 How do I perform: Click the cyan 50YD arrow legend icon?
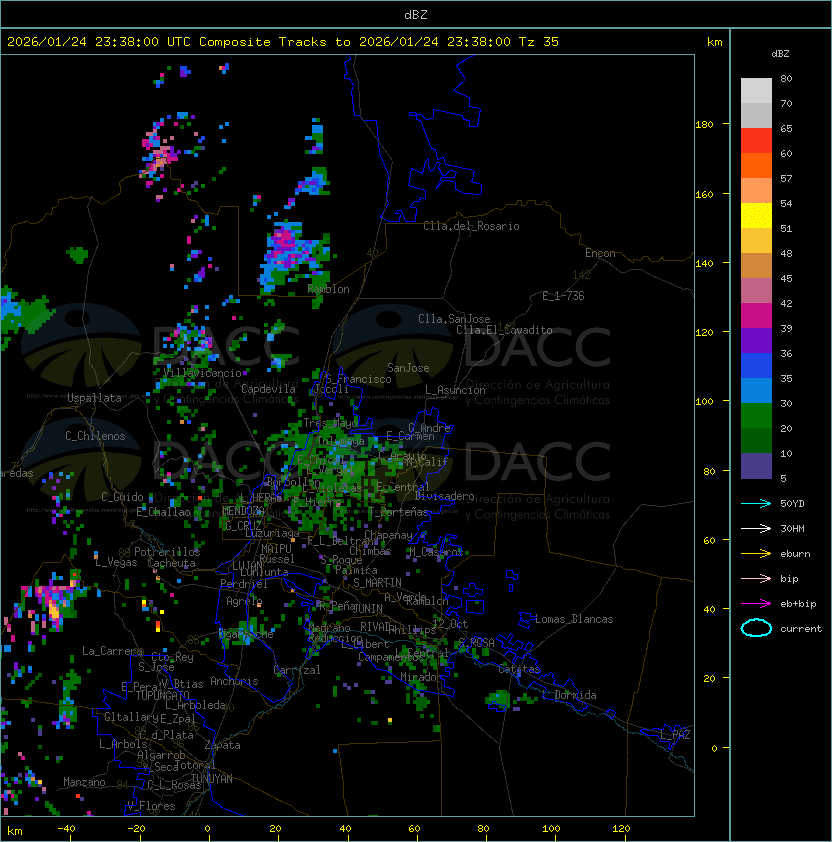coord(756,503)
